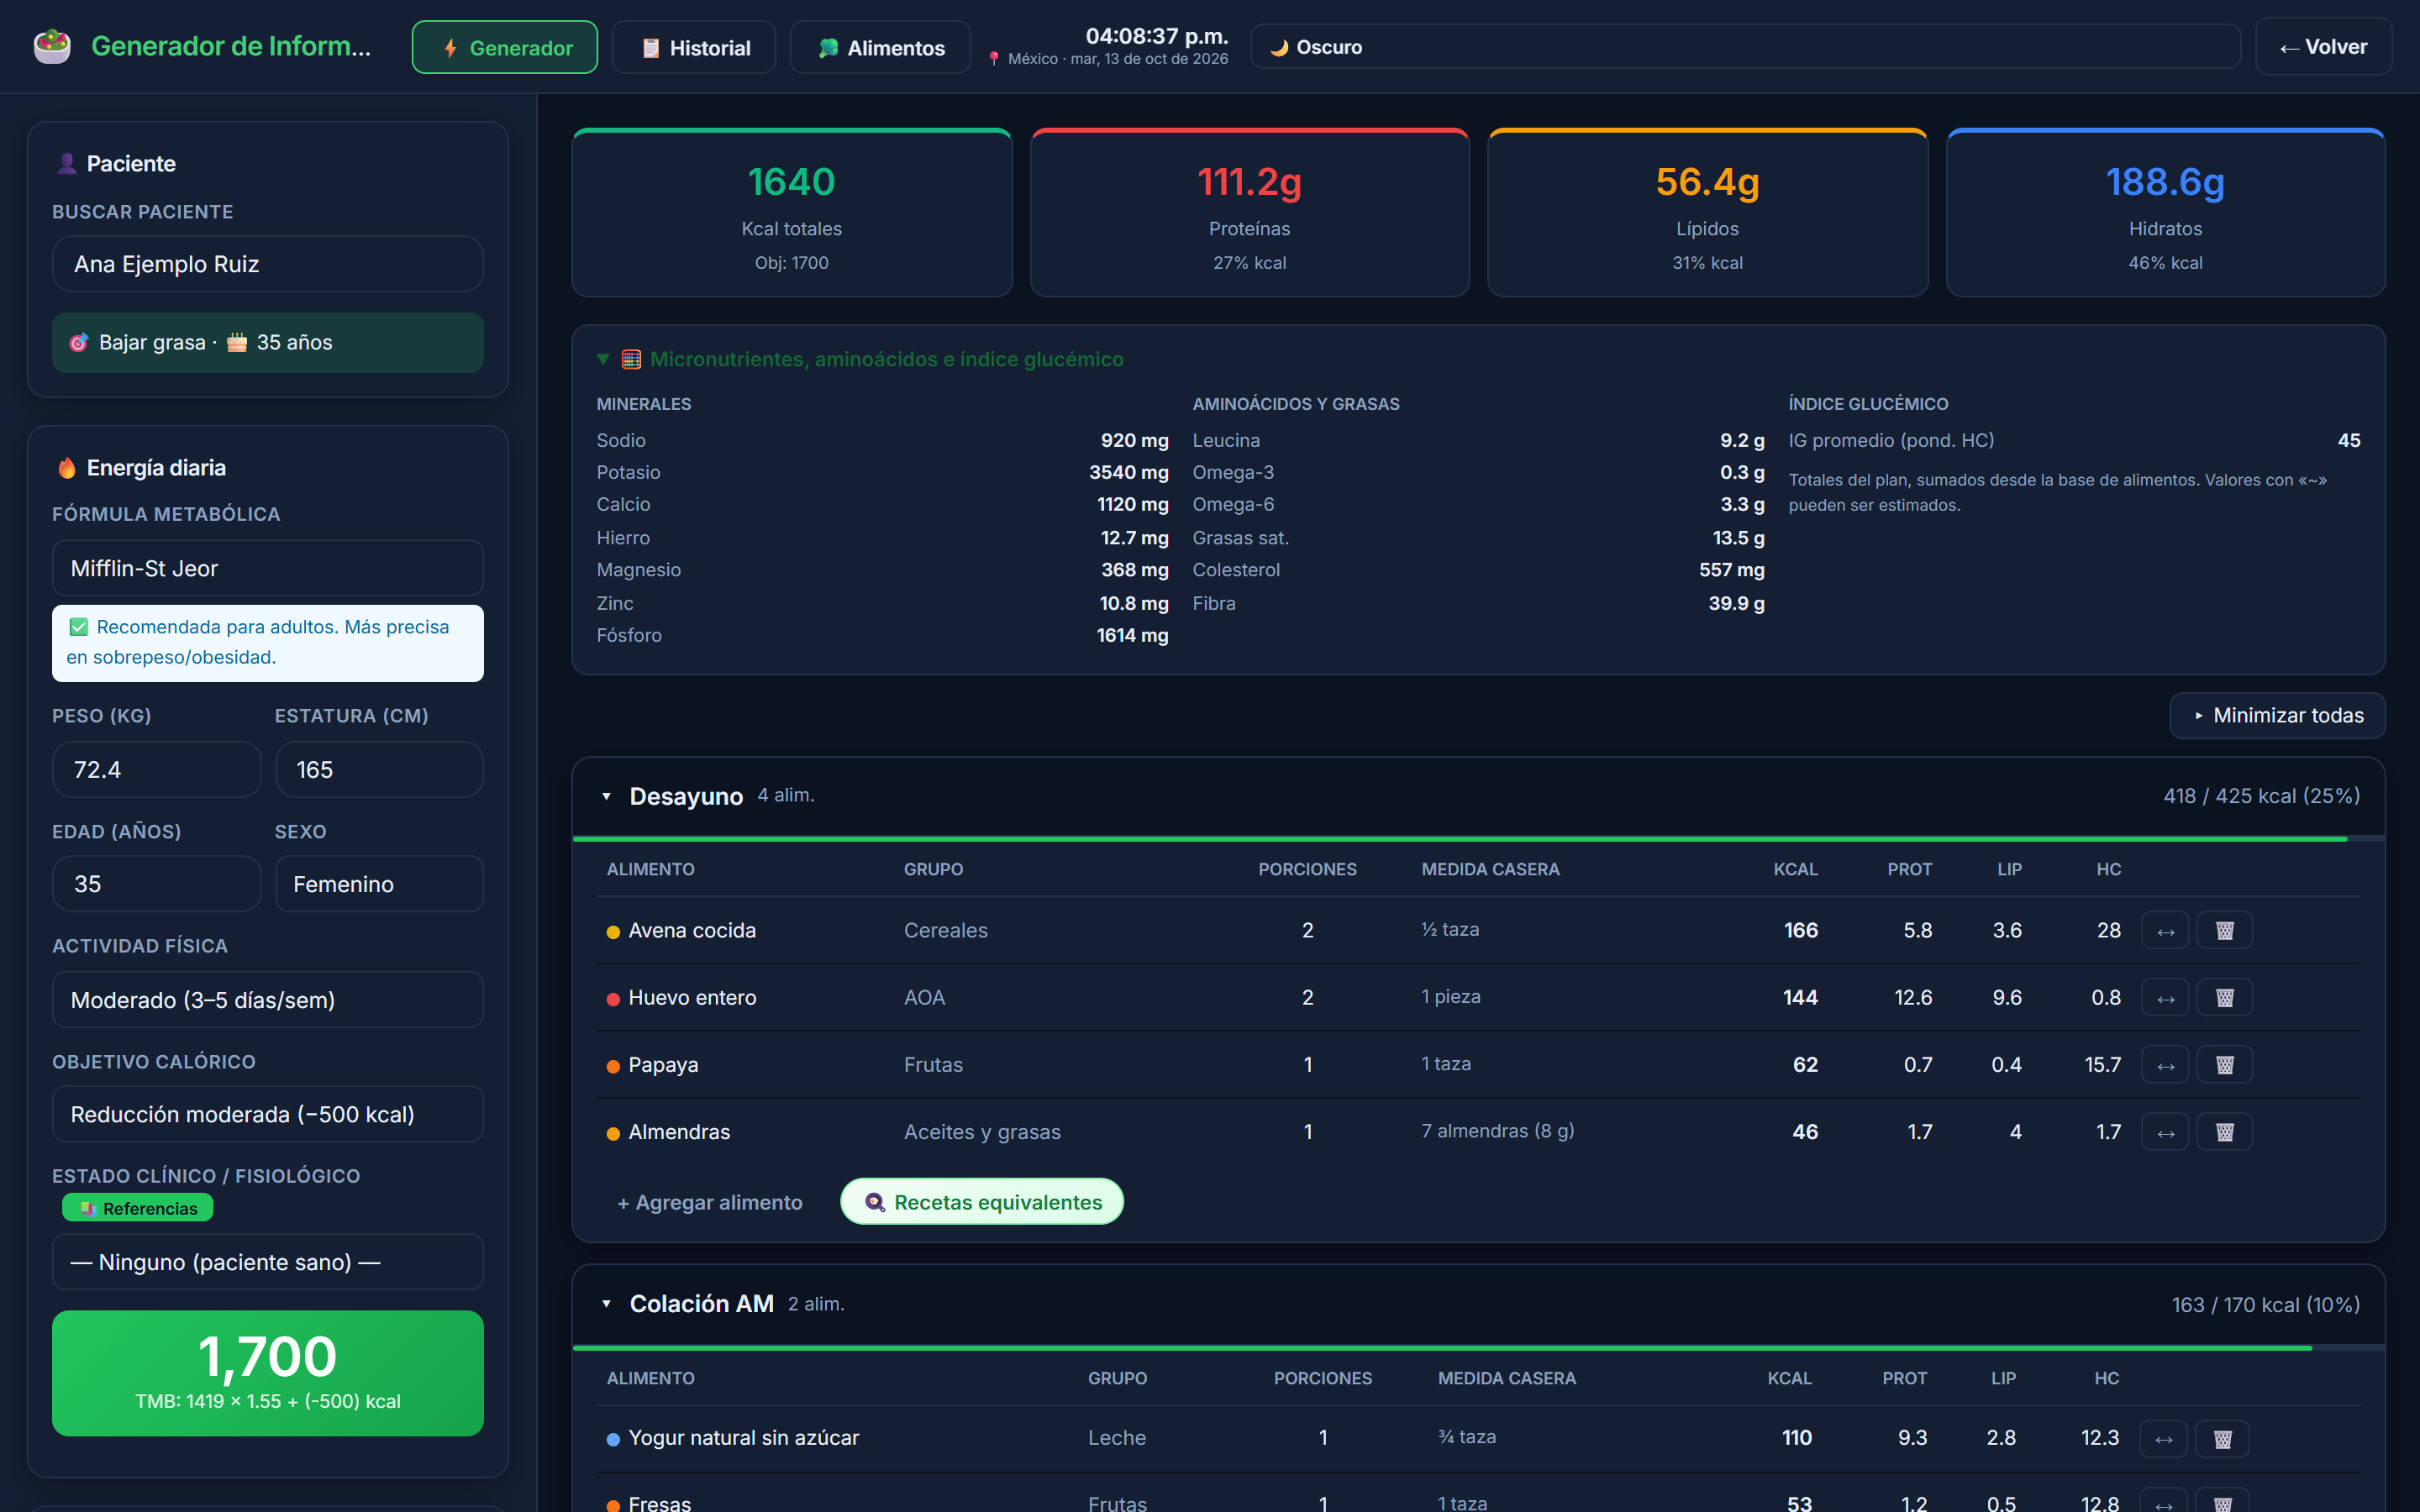Click the salad bowl app logo

[x=52, y=46]
